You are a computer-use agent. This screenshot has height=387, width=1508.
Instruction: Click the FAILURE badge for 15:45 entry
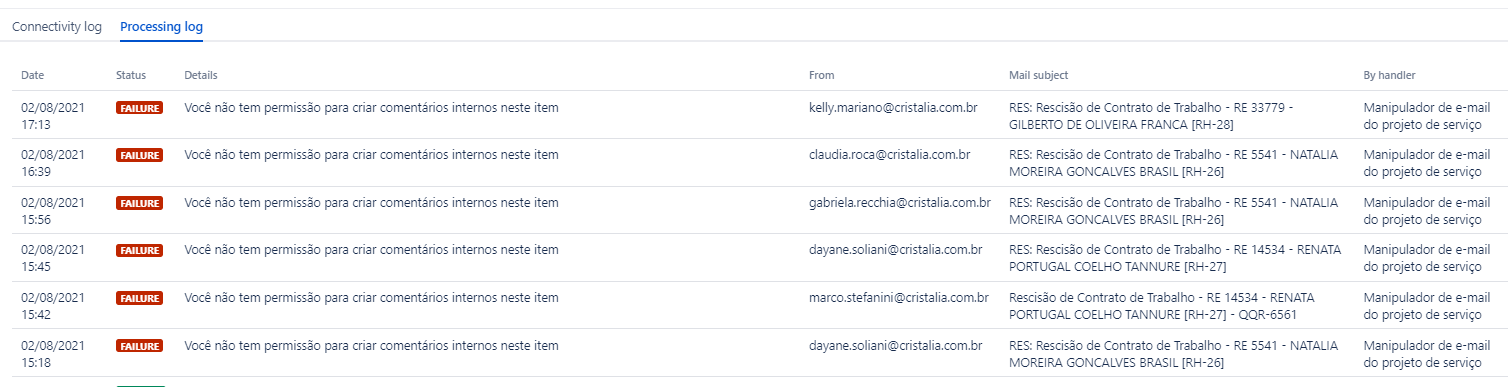click(139, 250)
